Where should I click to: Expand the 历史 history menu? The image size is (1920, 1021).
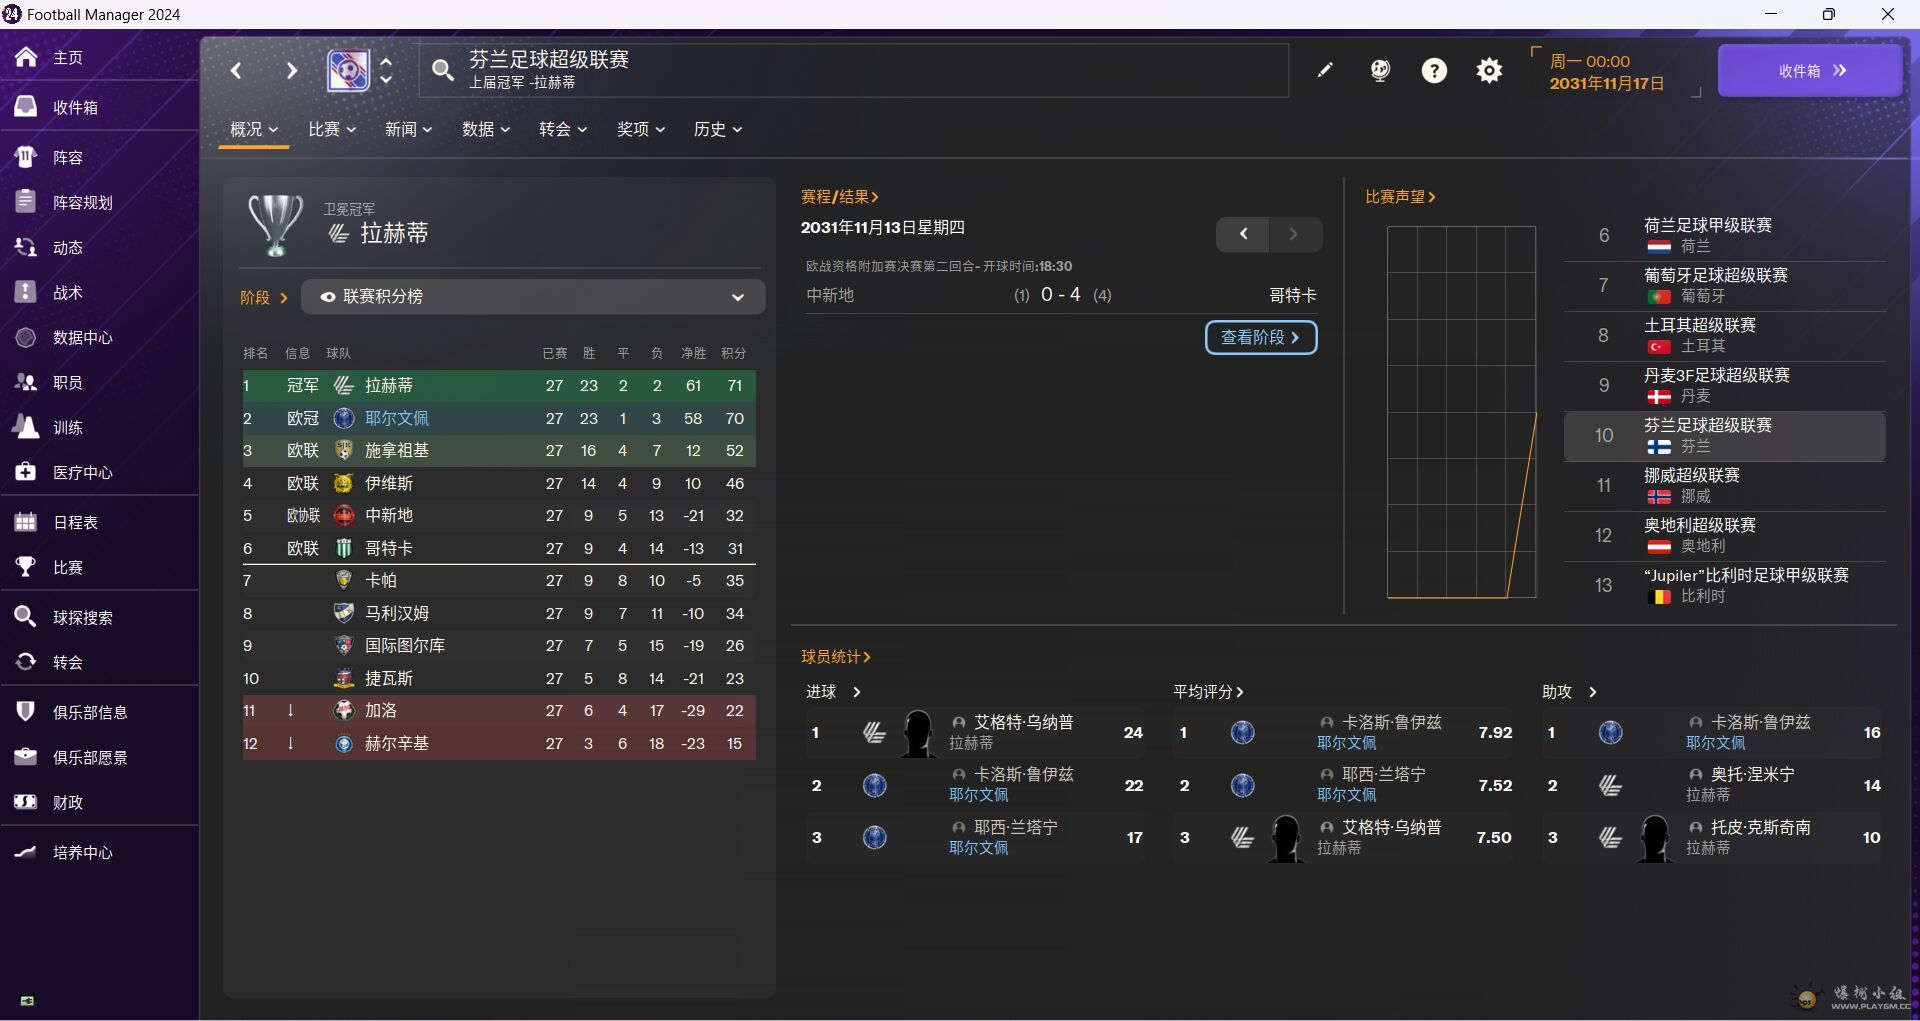point(718,129)
